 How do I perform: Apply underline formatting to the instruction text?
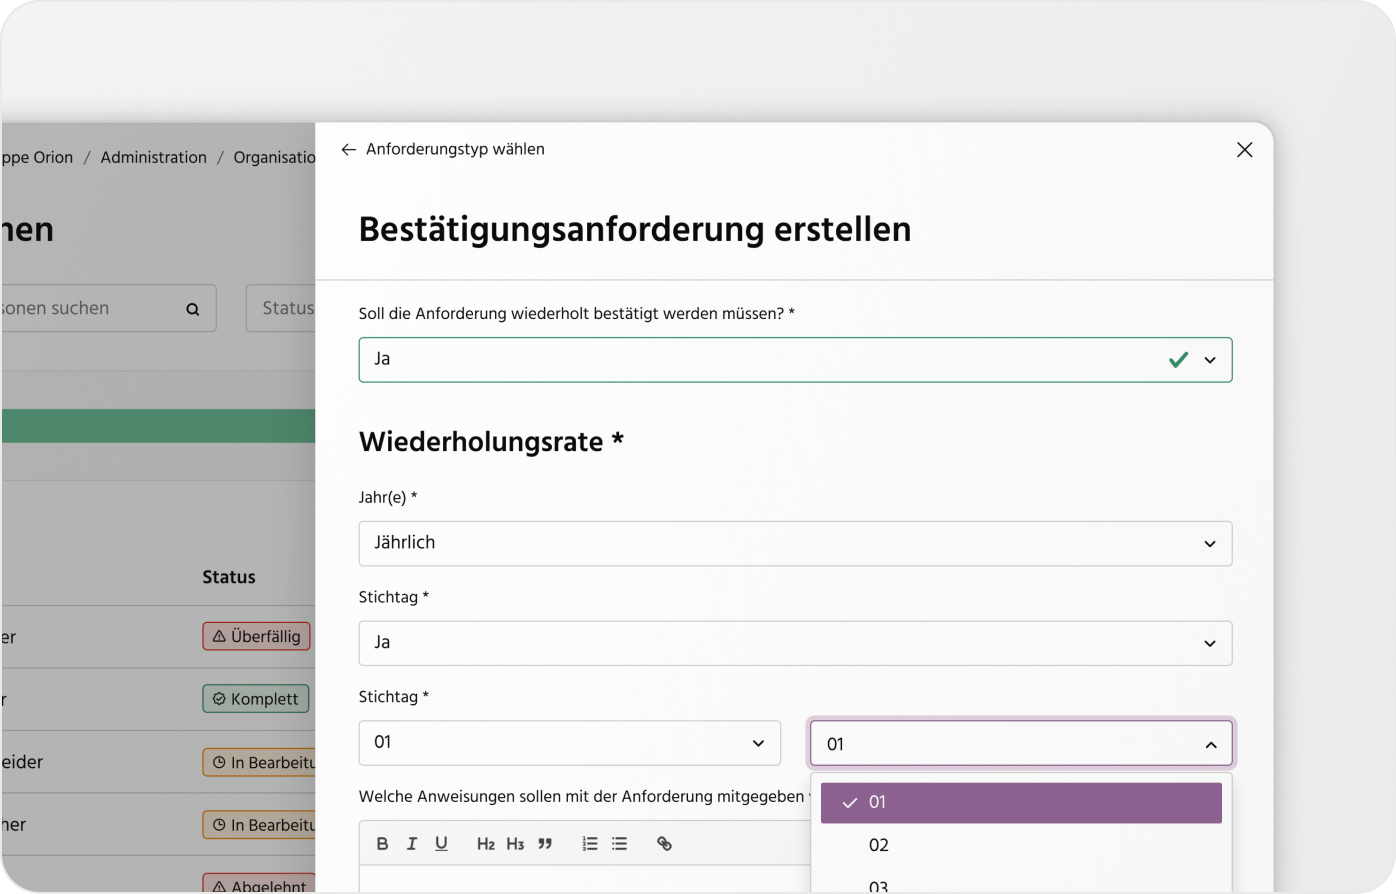click(441, 843)
